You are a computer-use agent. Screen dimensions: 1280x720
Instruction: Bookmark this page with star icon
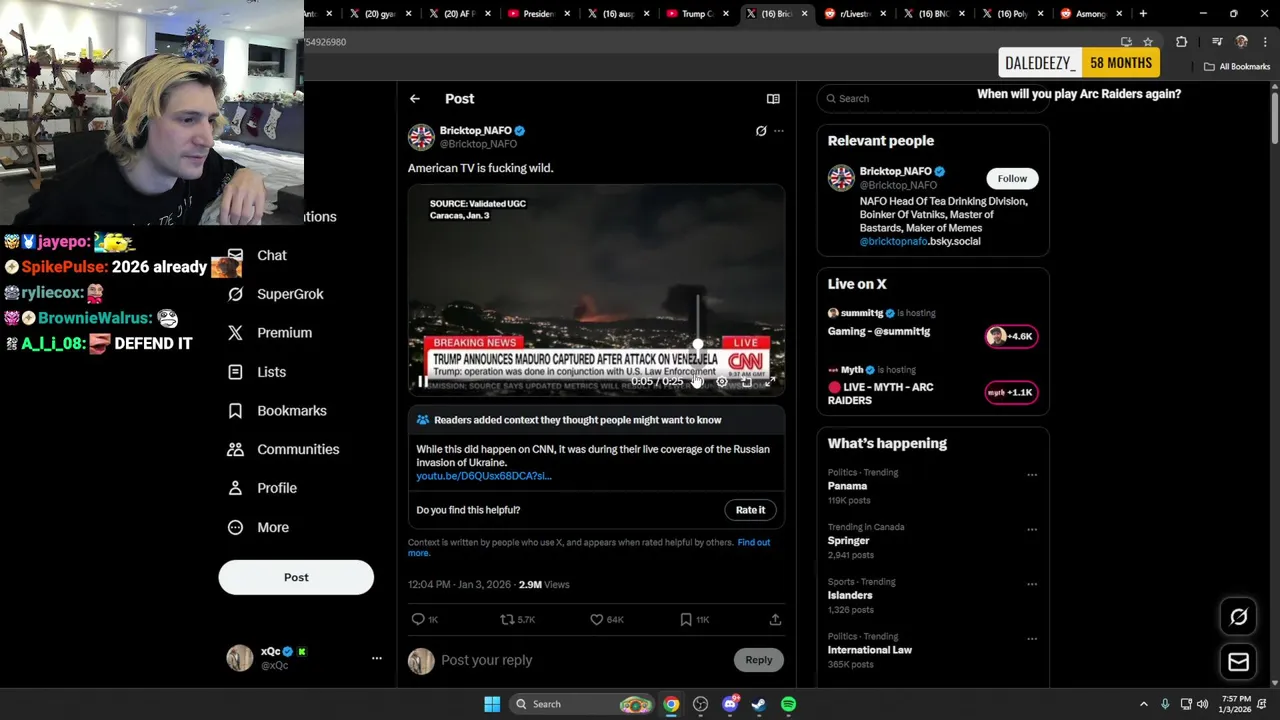click(x=1148, y=42)
